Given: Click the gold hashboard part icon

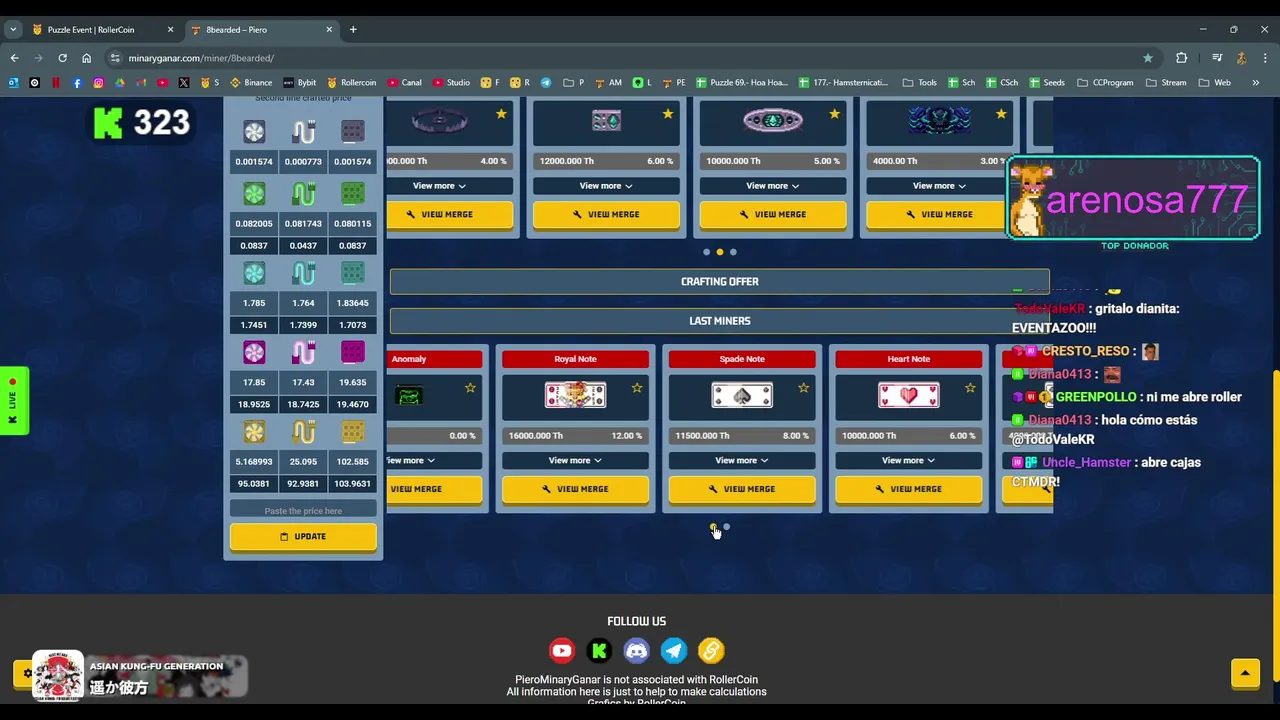Looking at the screenshot, I should click(x=352, y=432).
